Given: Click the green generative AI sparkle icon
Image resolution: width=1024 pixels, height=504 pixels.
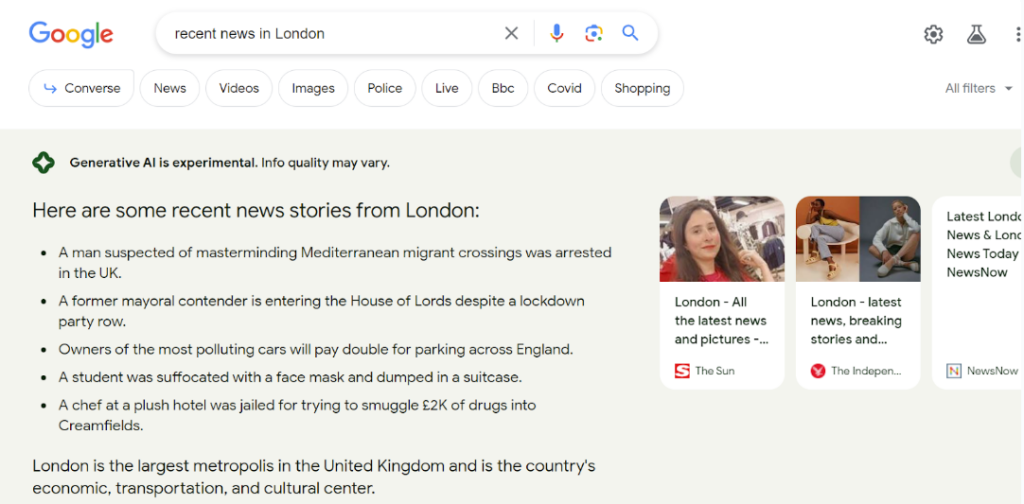Looking at the screenshot, I should [43, 163].
